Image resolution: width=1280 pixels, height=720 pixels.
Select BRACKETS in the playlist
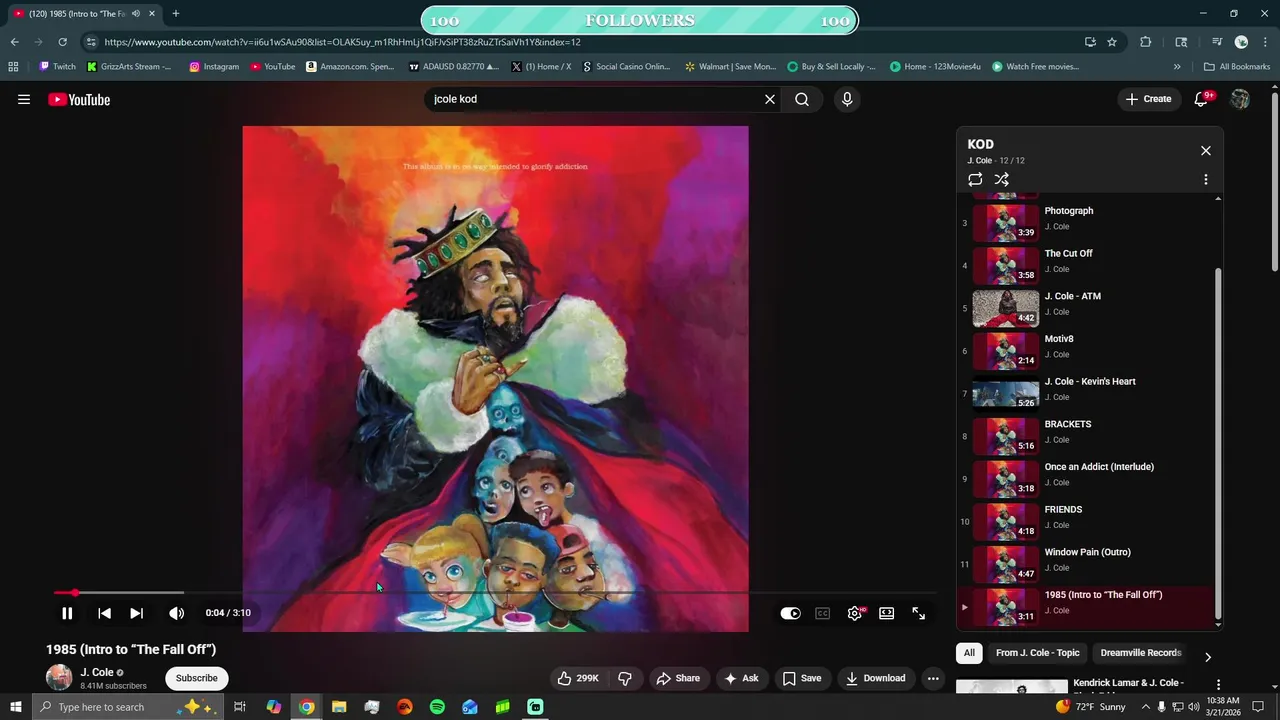[1087, 435]
